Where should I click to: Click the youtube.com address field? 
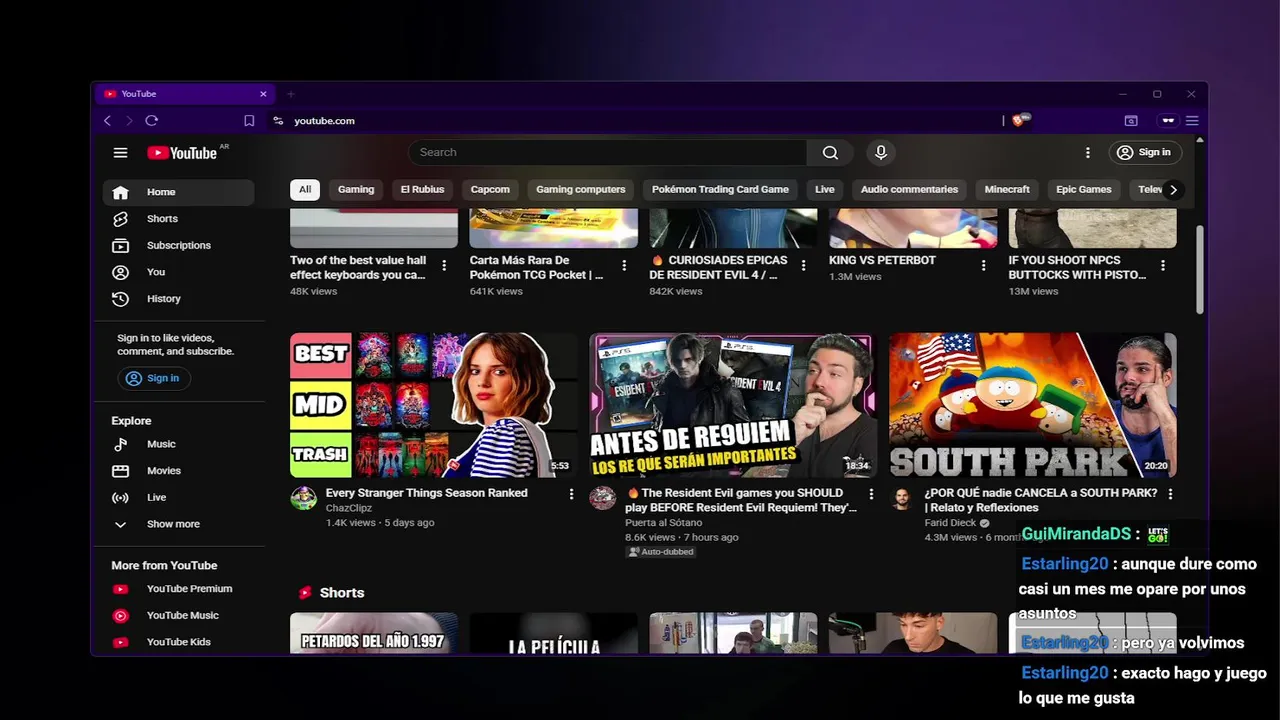point(640,121)
